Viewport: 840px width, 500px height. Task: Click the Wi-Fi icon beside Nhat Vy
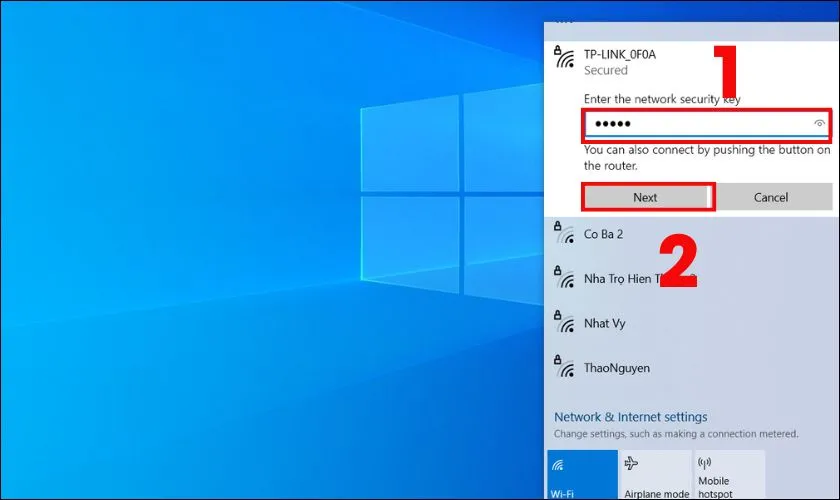pos(564,323)
